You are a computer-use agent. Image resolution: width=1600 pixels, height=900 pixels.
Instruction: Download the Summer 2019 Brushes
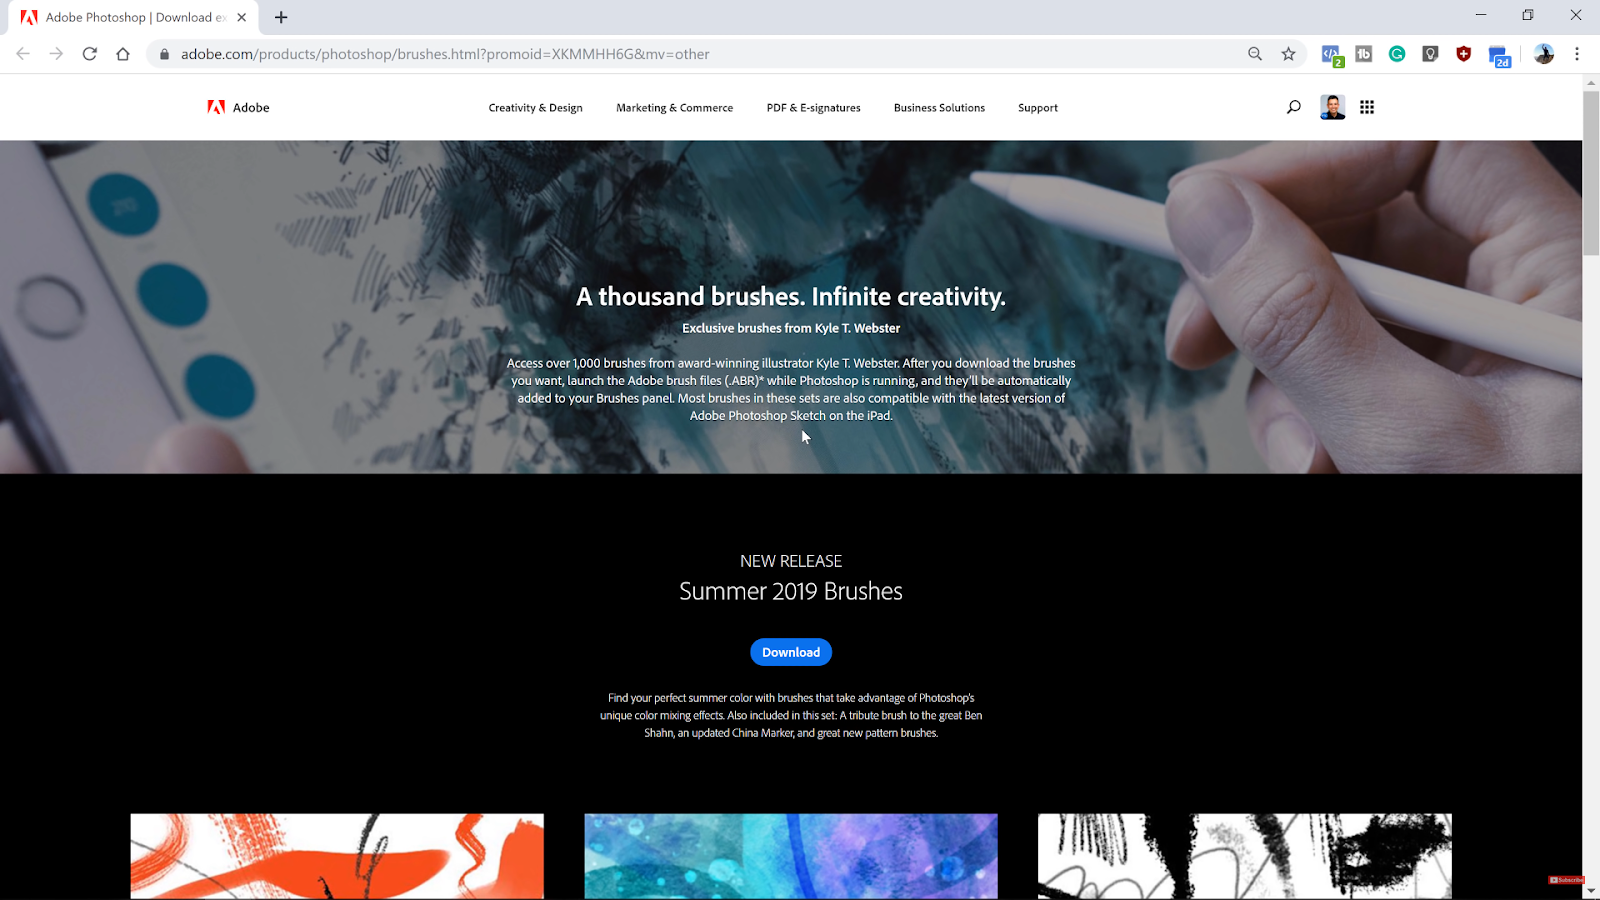pyautogui.click(x=791, y=652)
